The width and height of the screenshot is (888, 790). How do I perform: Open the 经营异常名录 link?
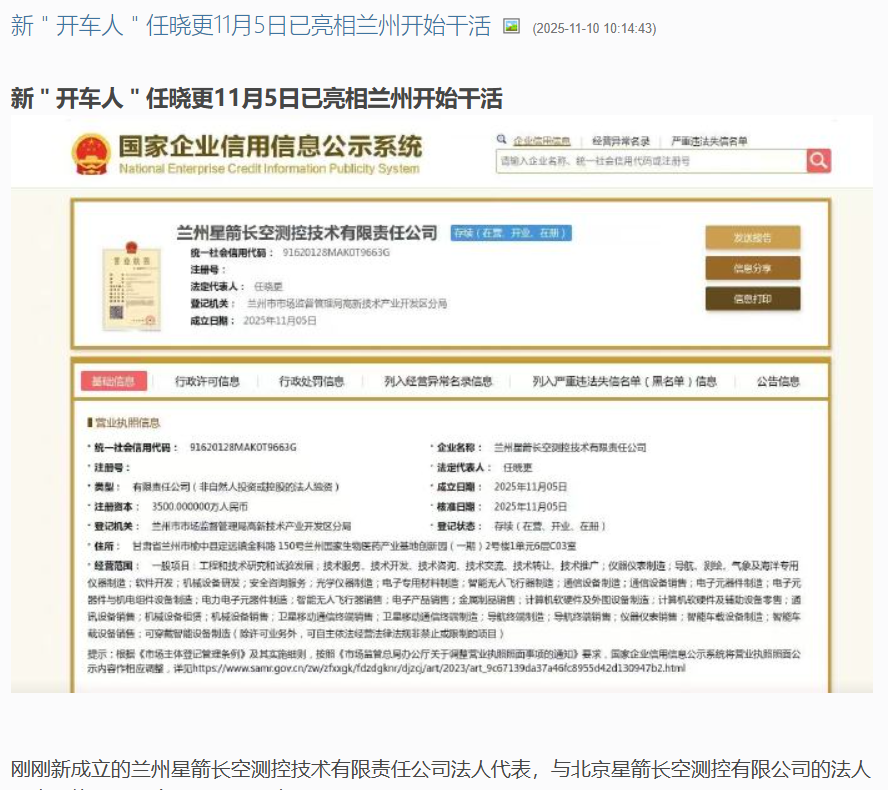[x=621, y=141]
